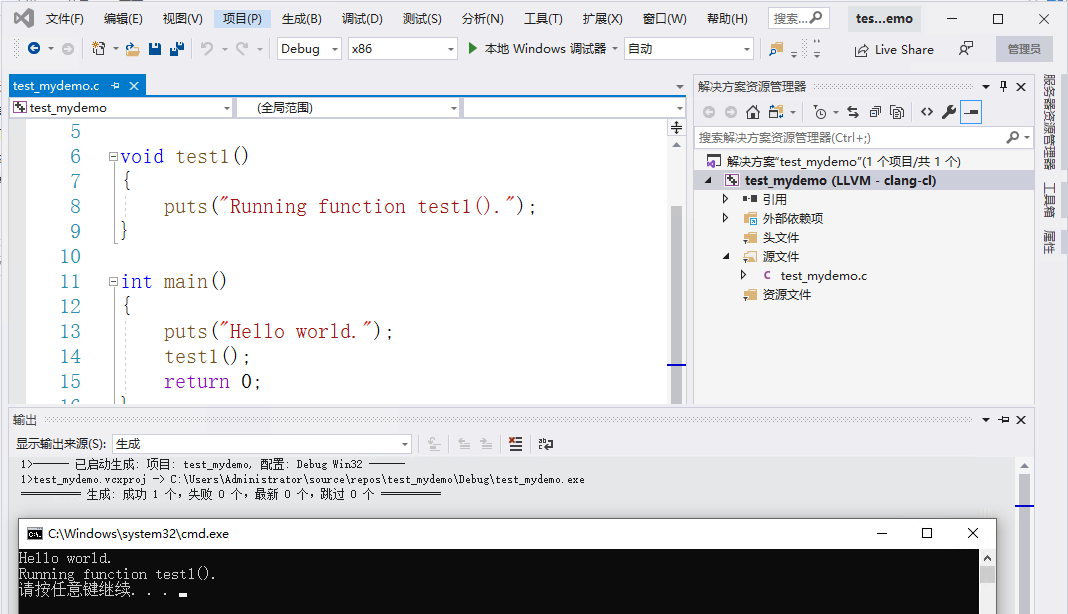Expand the 引用 node
The image size is (1068, 614).
tap(725, 199)
